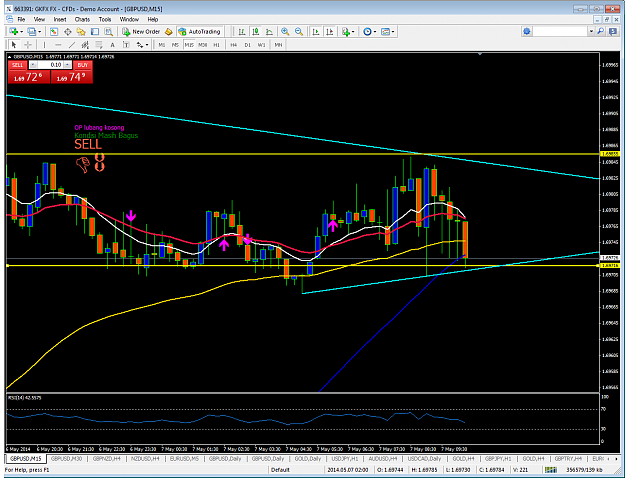The height and width of the screenshot is (478, 625).
Task: Zoom in on the chart
Action: coord(285,31)
